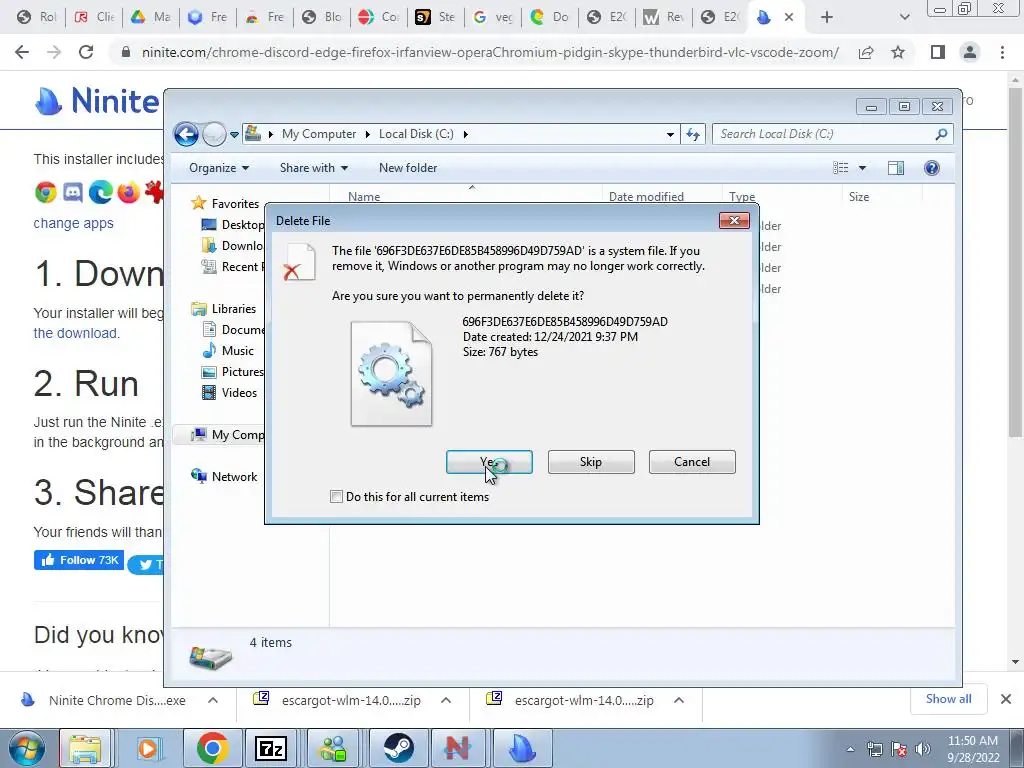This screenshot has height=768, width=1024.
Task: Toggle Chrome side panel icon
Action: pos(938,52)
